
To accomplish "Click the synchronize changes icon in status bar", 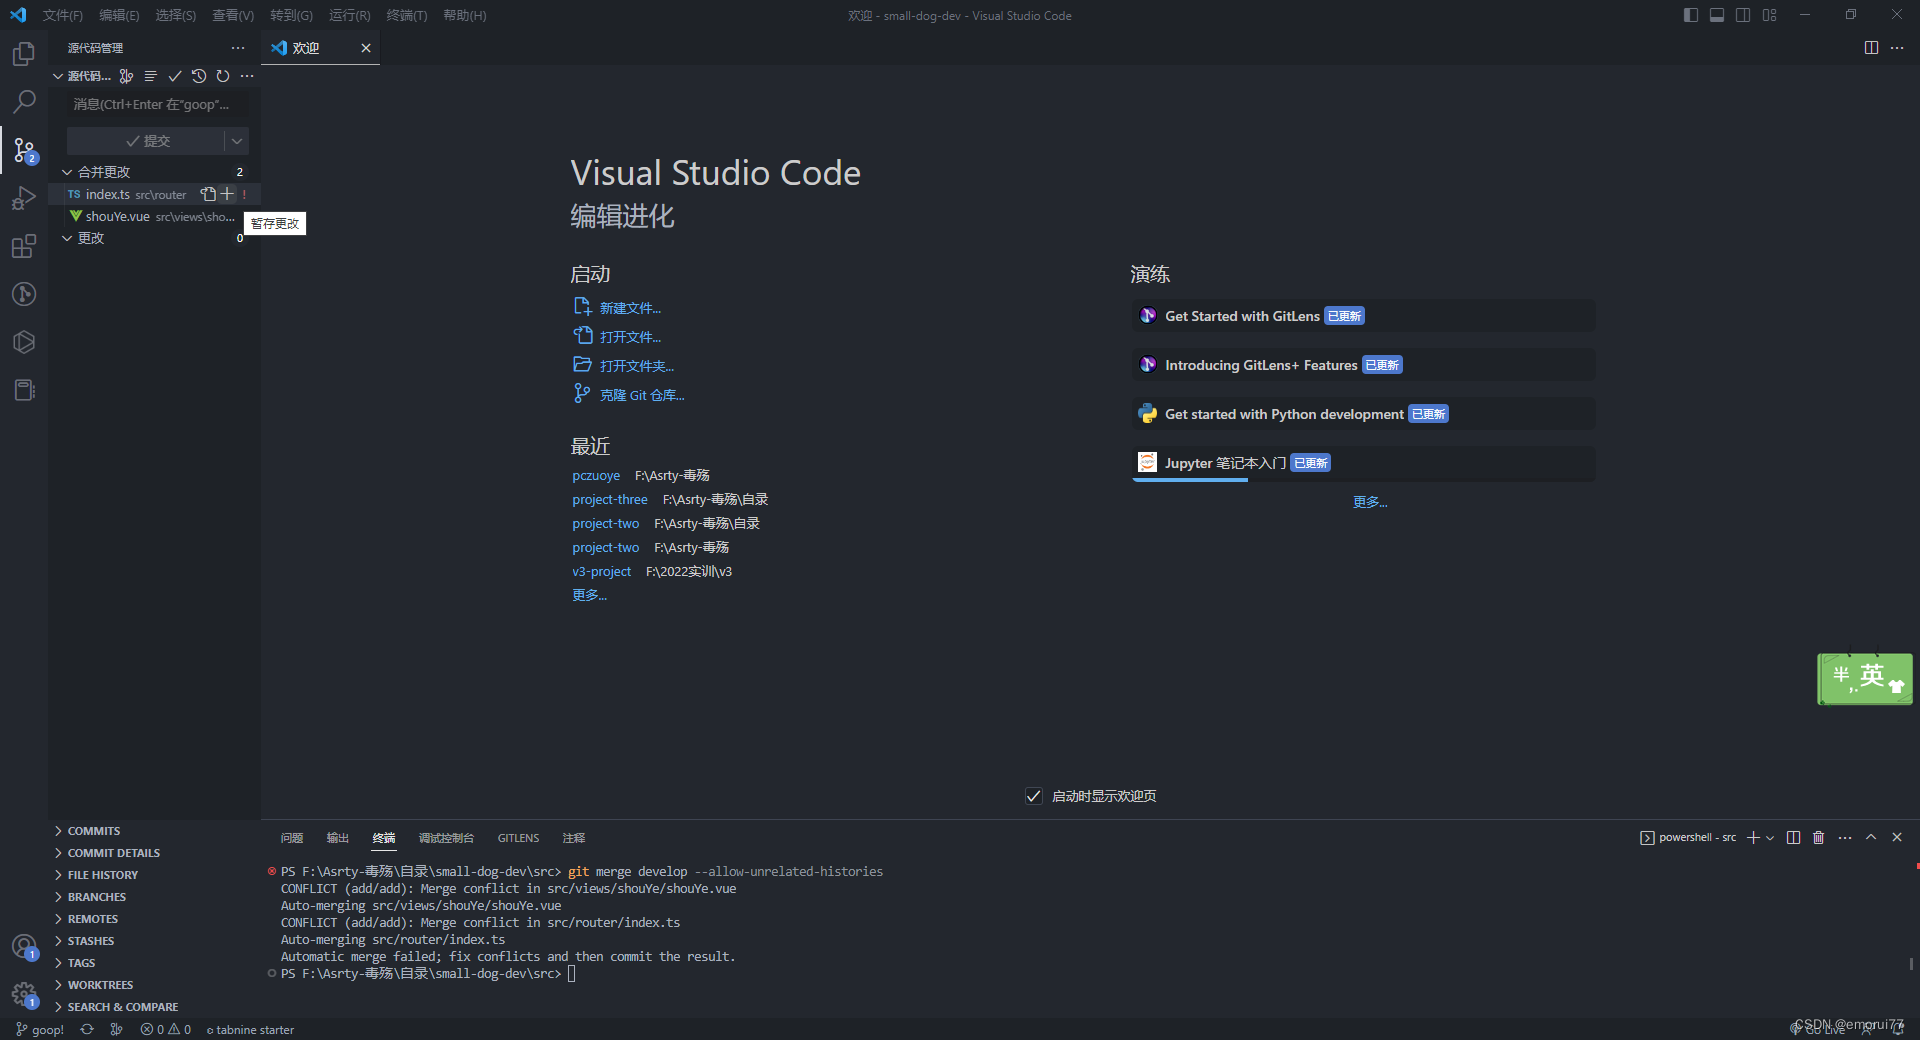I will tap(87, 1029).
